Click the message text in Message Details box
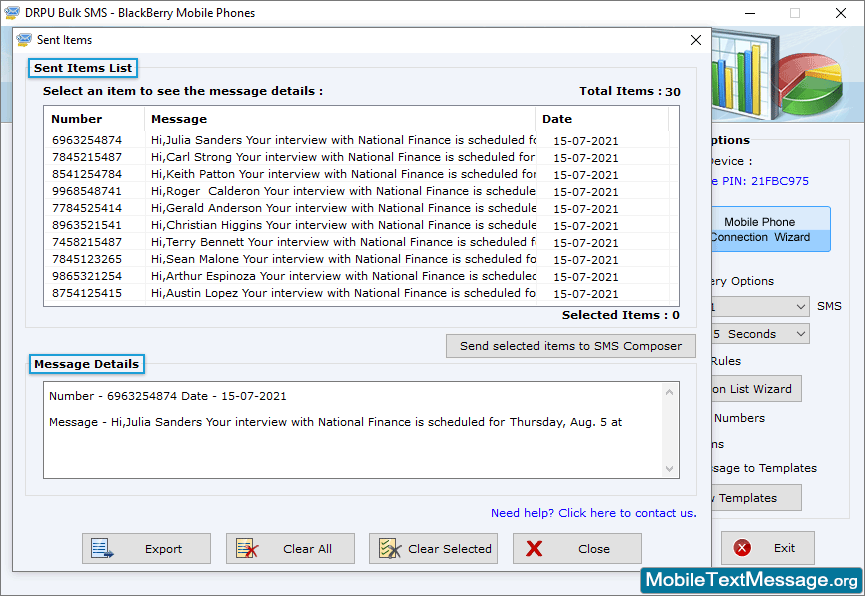Viewport: 865px width, 596px height. pyautogui.click(x=335, y=422)
